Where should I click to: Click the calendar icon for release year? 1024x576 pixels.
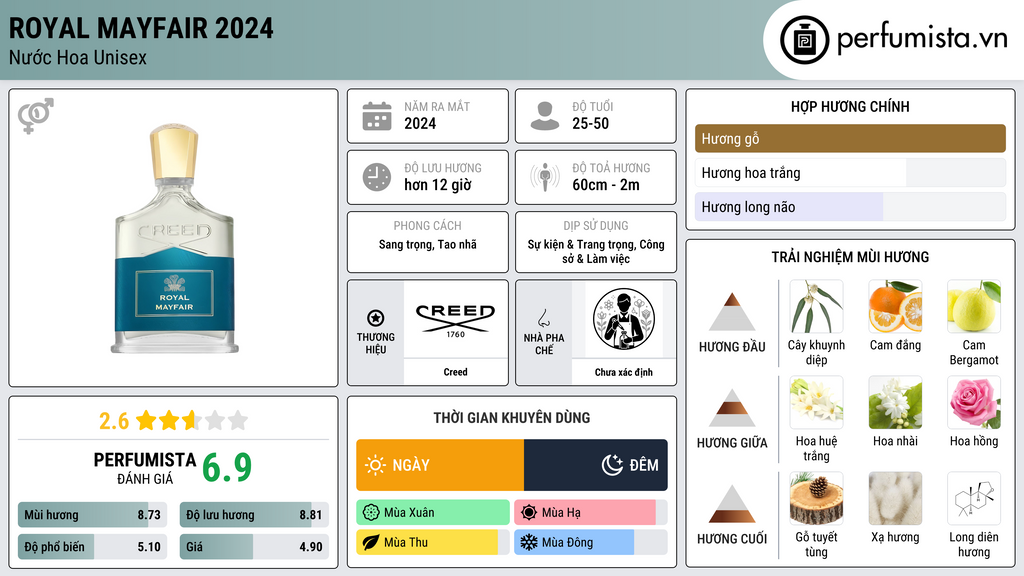point(377,116)
